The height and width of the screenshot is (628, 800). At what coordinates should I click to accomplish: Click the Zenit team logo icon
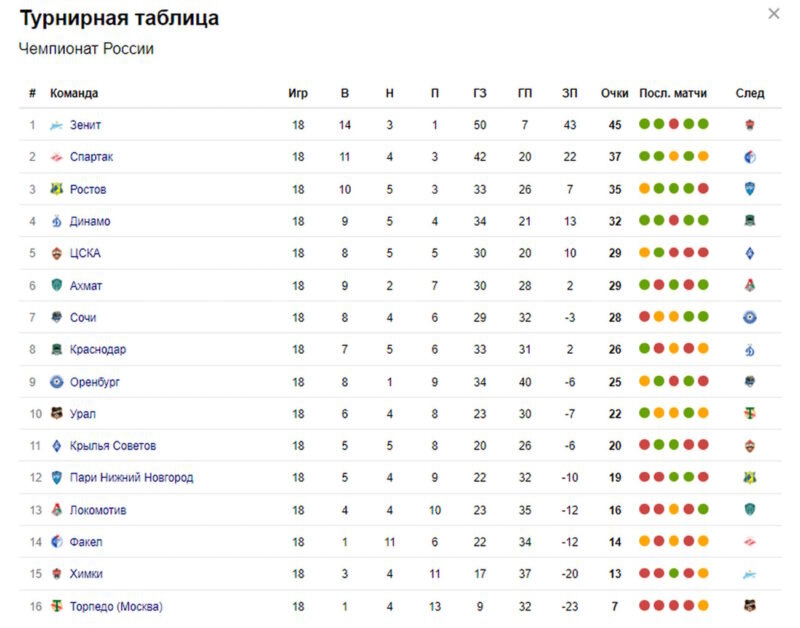(x=56, y=125)
